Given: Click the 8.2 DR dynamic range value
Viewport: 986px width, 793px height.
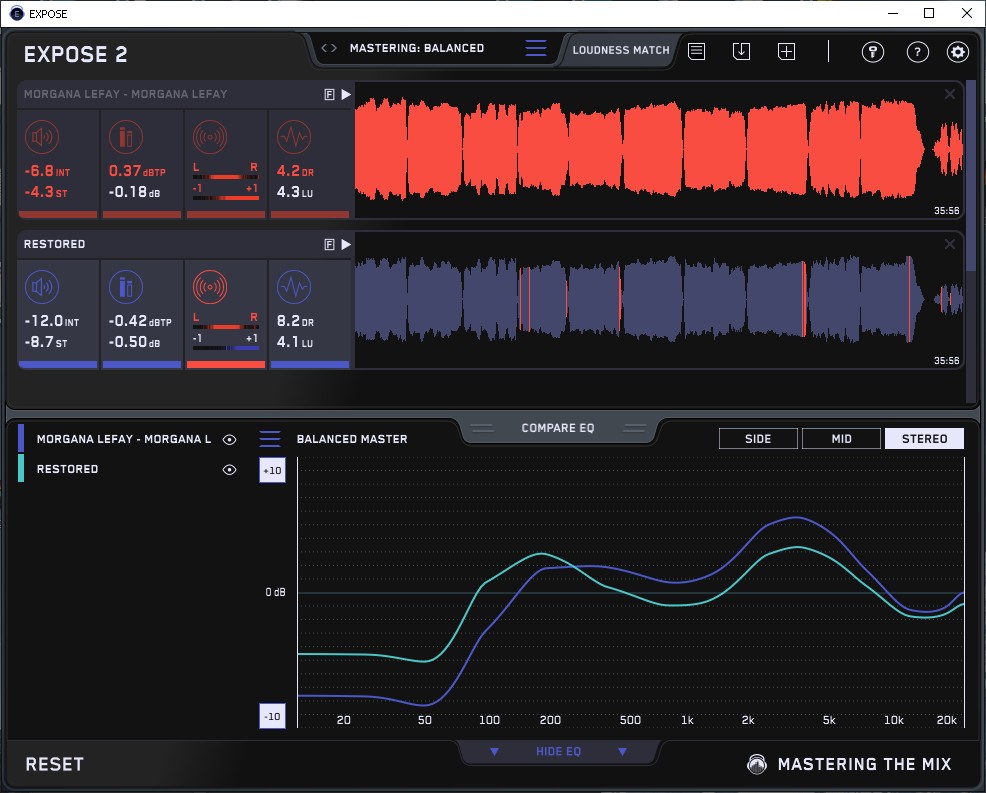Looking at the screenshot, I should tap(295, 321).
